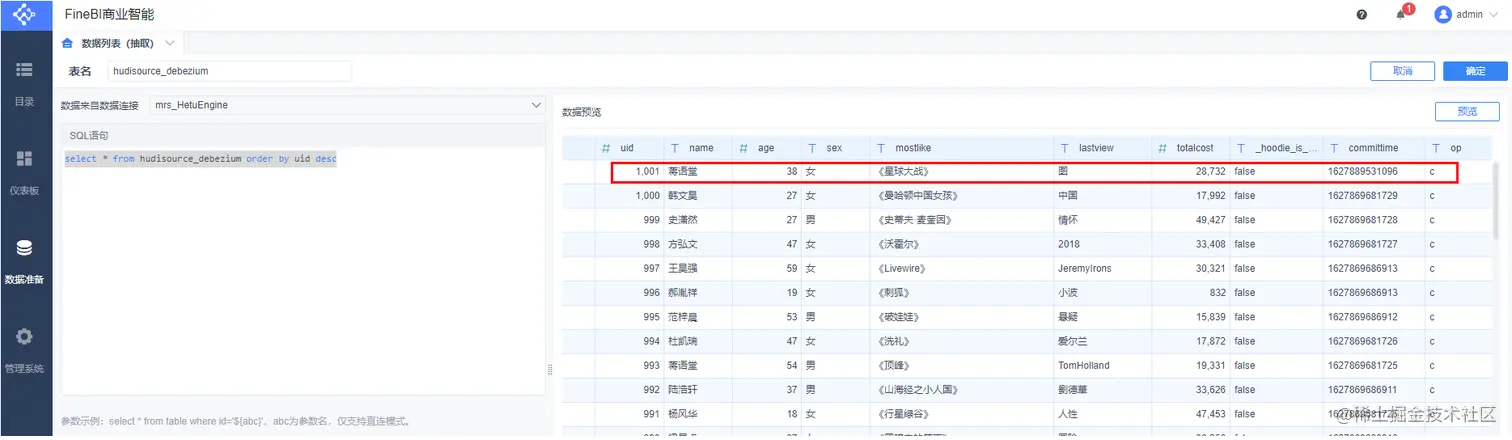Click the text type icon of committime column
The height and width of the screenshot is (440, 1512).
1334,148
